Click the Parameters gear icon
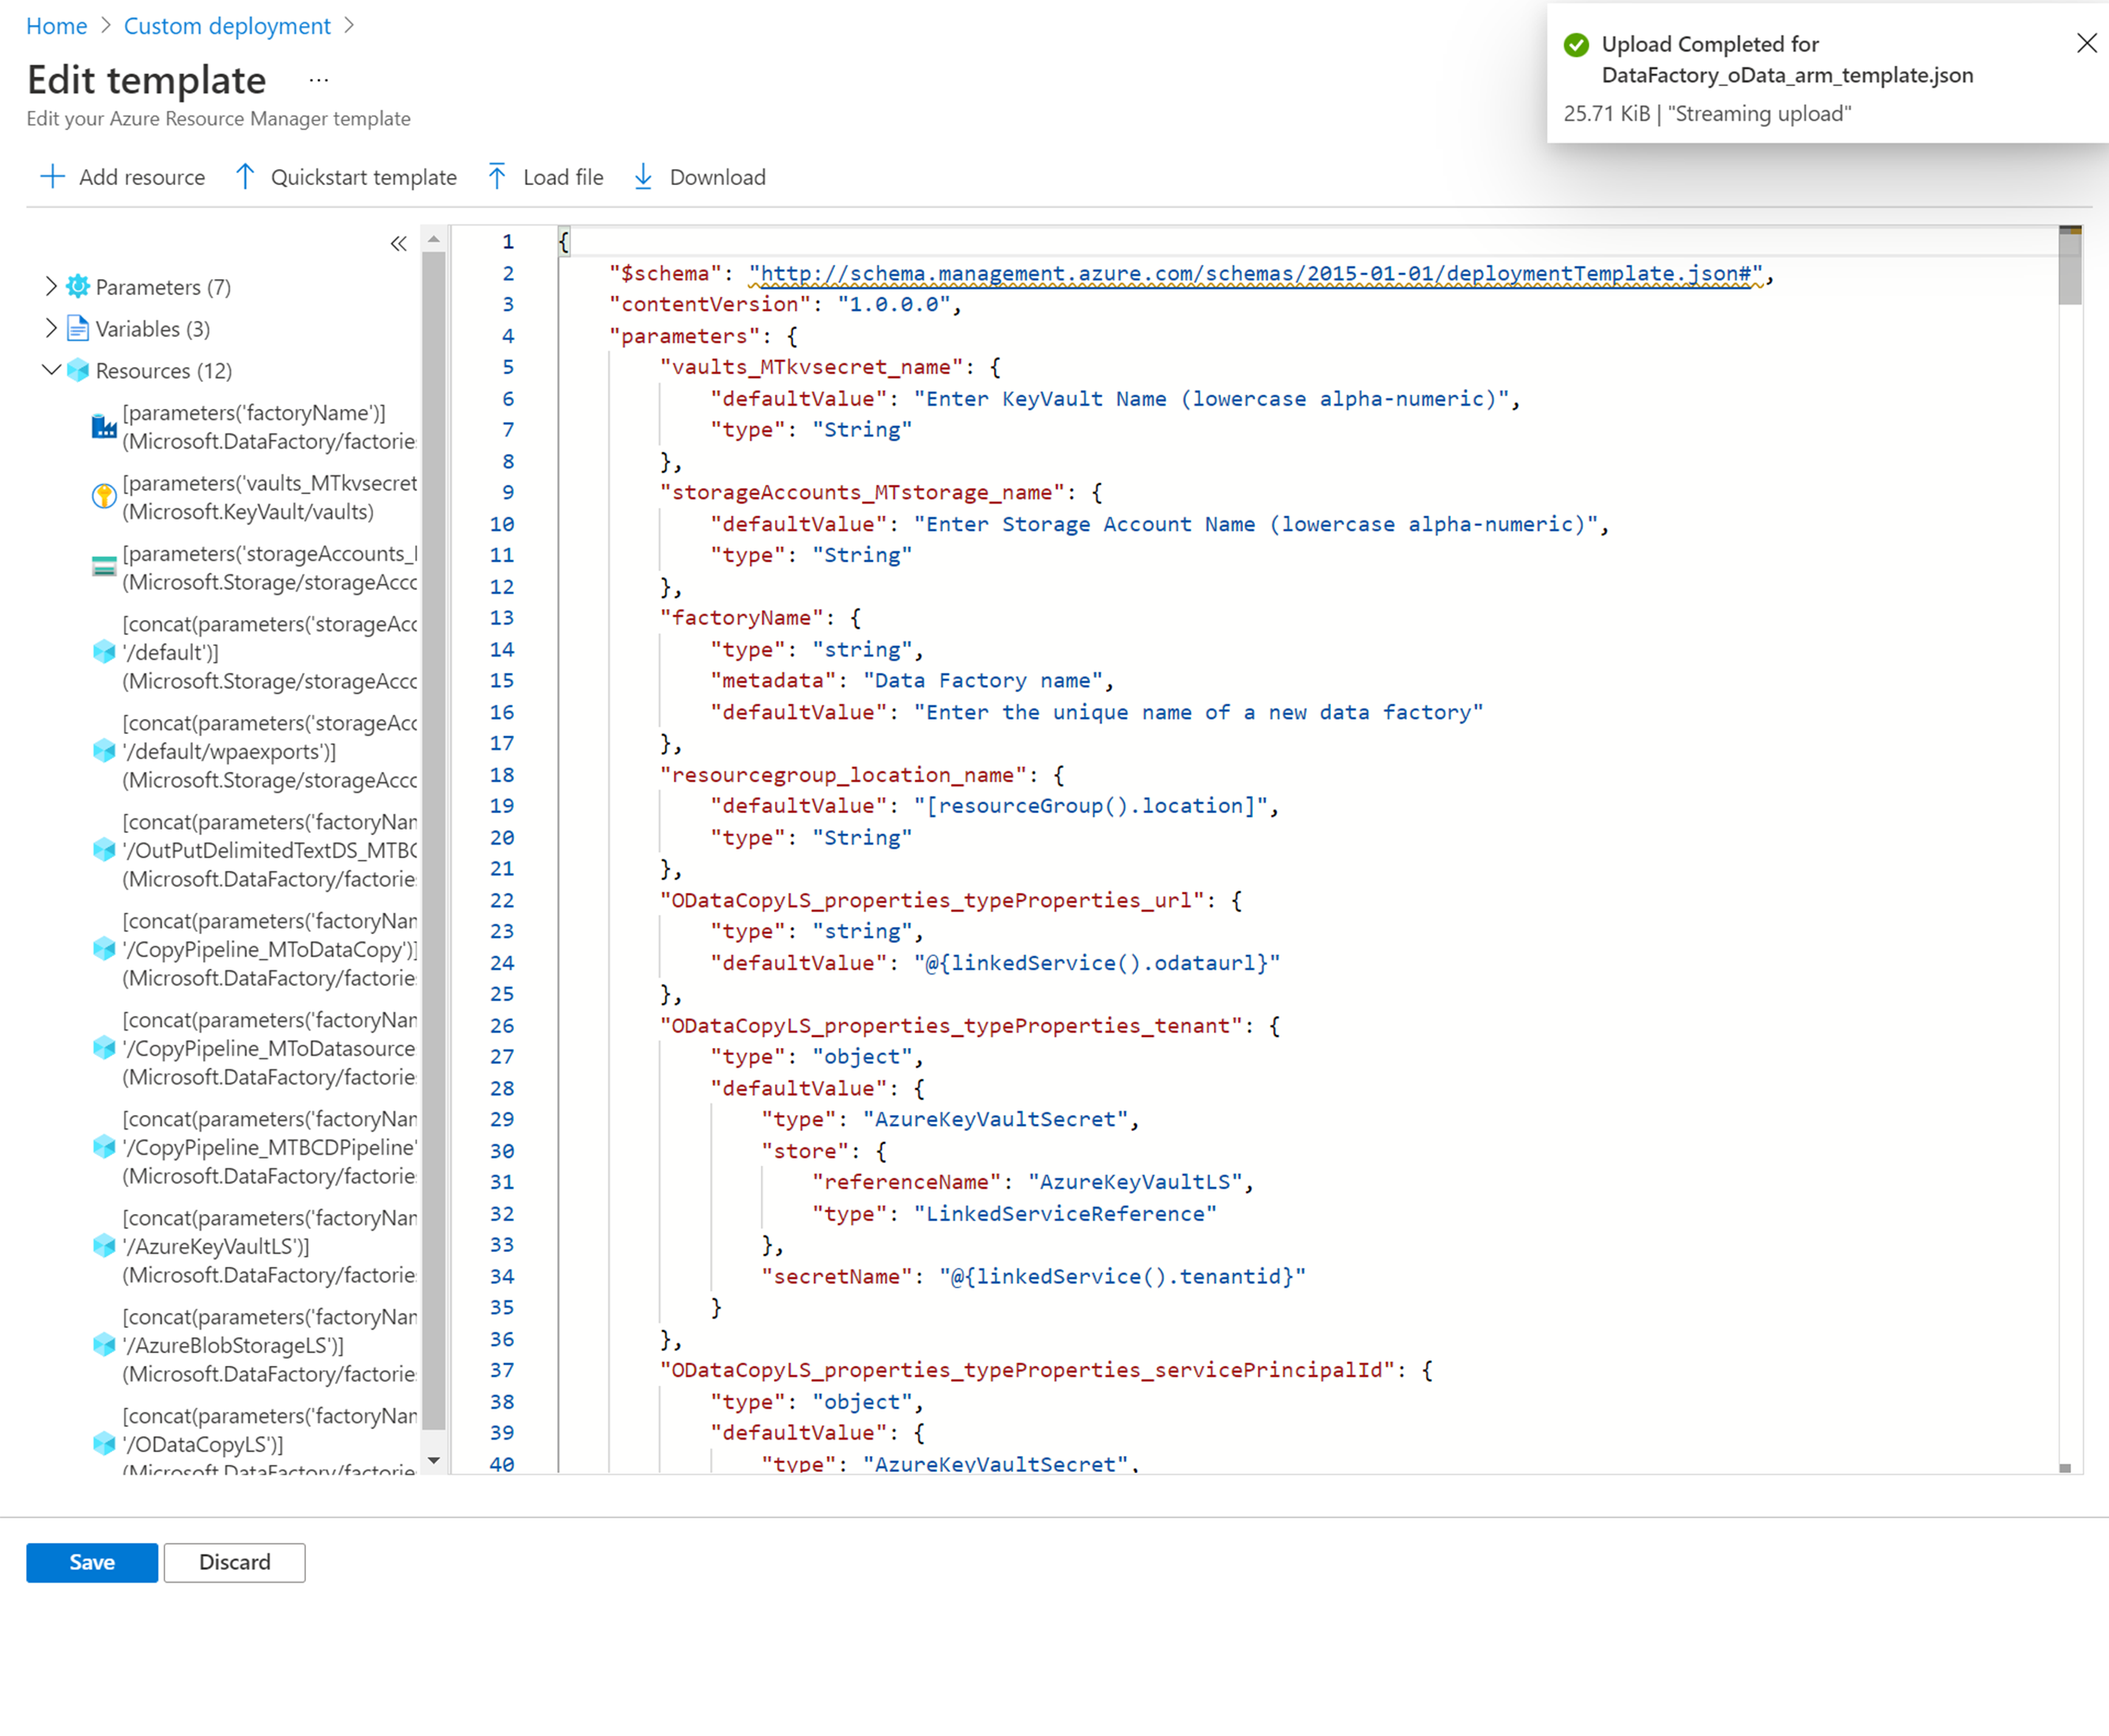Image resolution: width=2109 pixels, height=1736 pixels. 78,287
